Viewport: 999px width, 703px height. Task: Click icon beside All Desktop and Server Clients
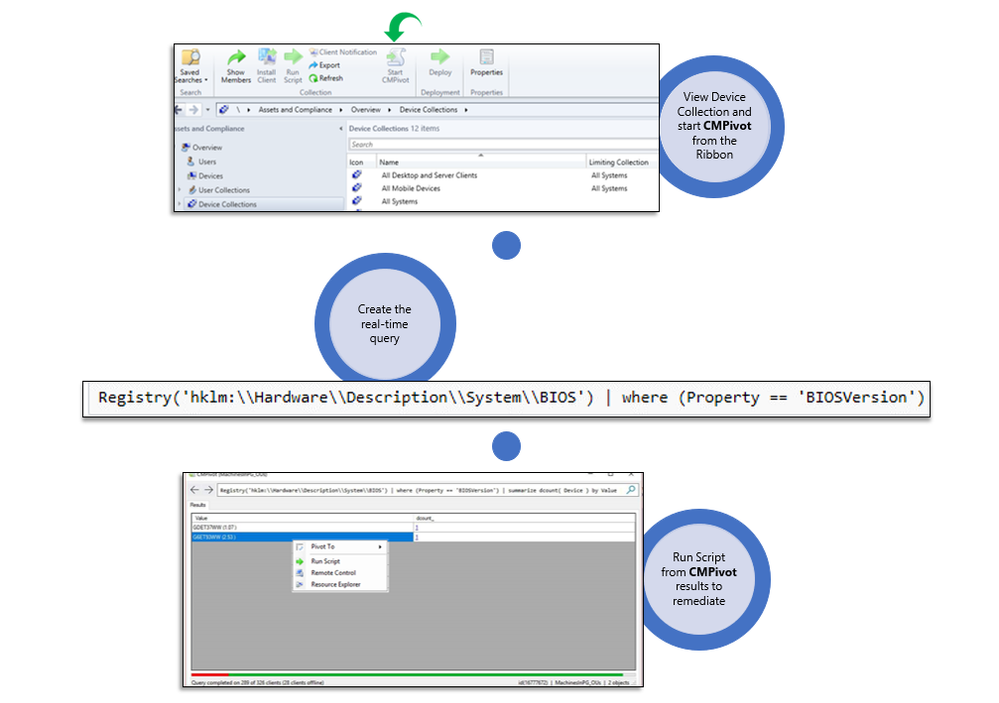[x=357, y=175]
